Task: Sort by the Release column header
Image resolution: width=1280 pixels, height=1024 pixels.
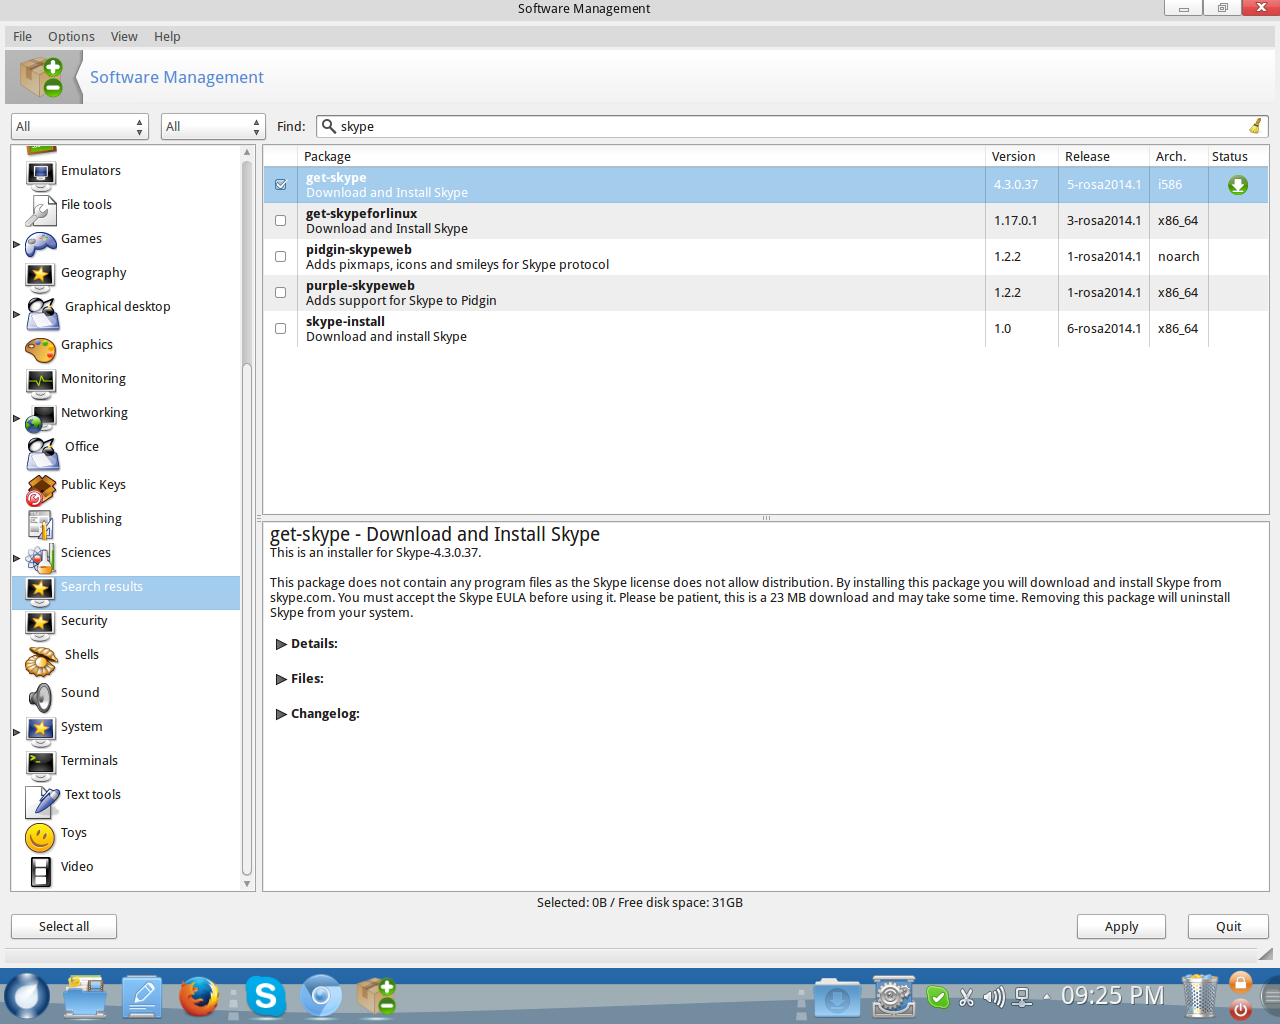Action: point(1104,157)
